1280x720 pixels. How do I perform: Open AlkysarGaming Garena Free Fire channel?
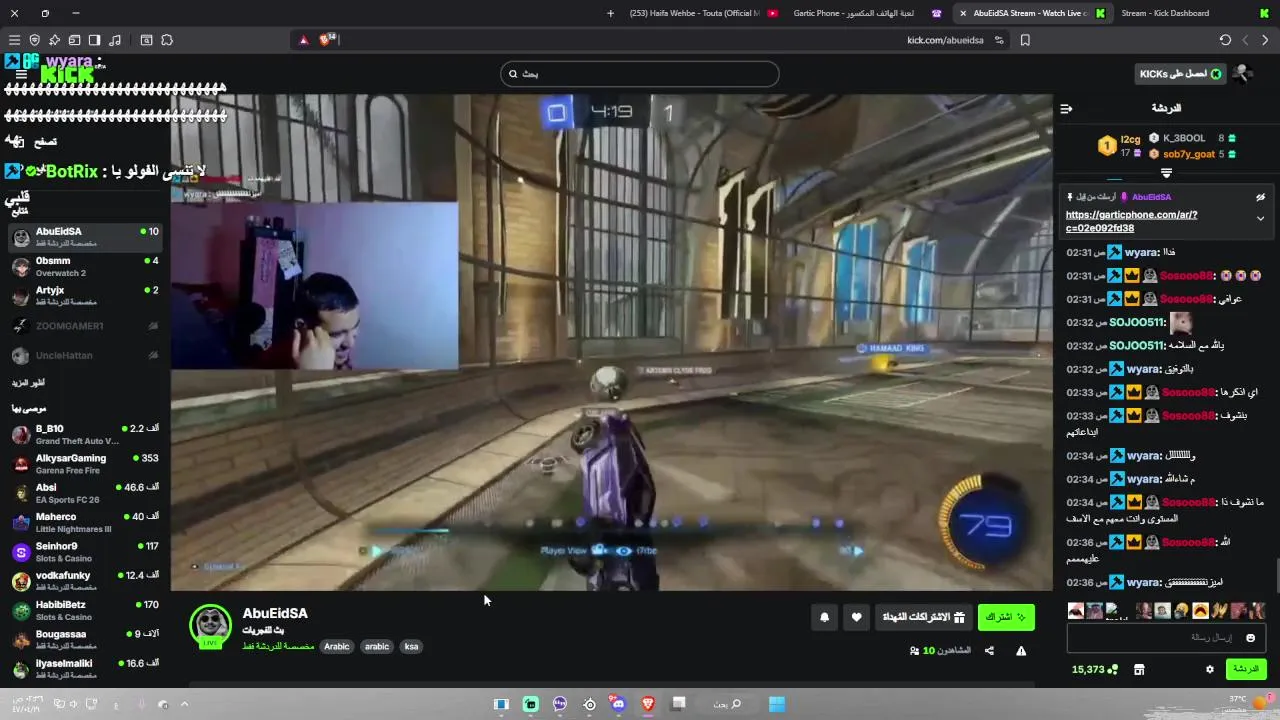click(84, 464)
